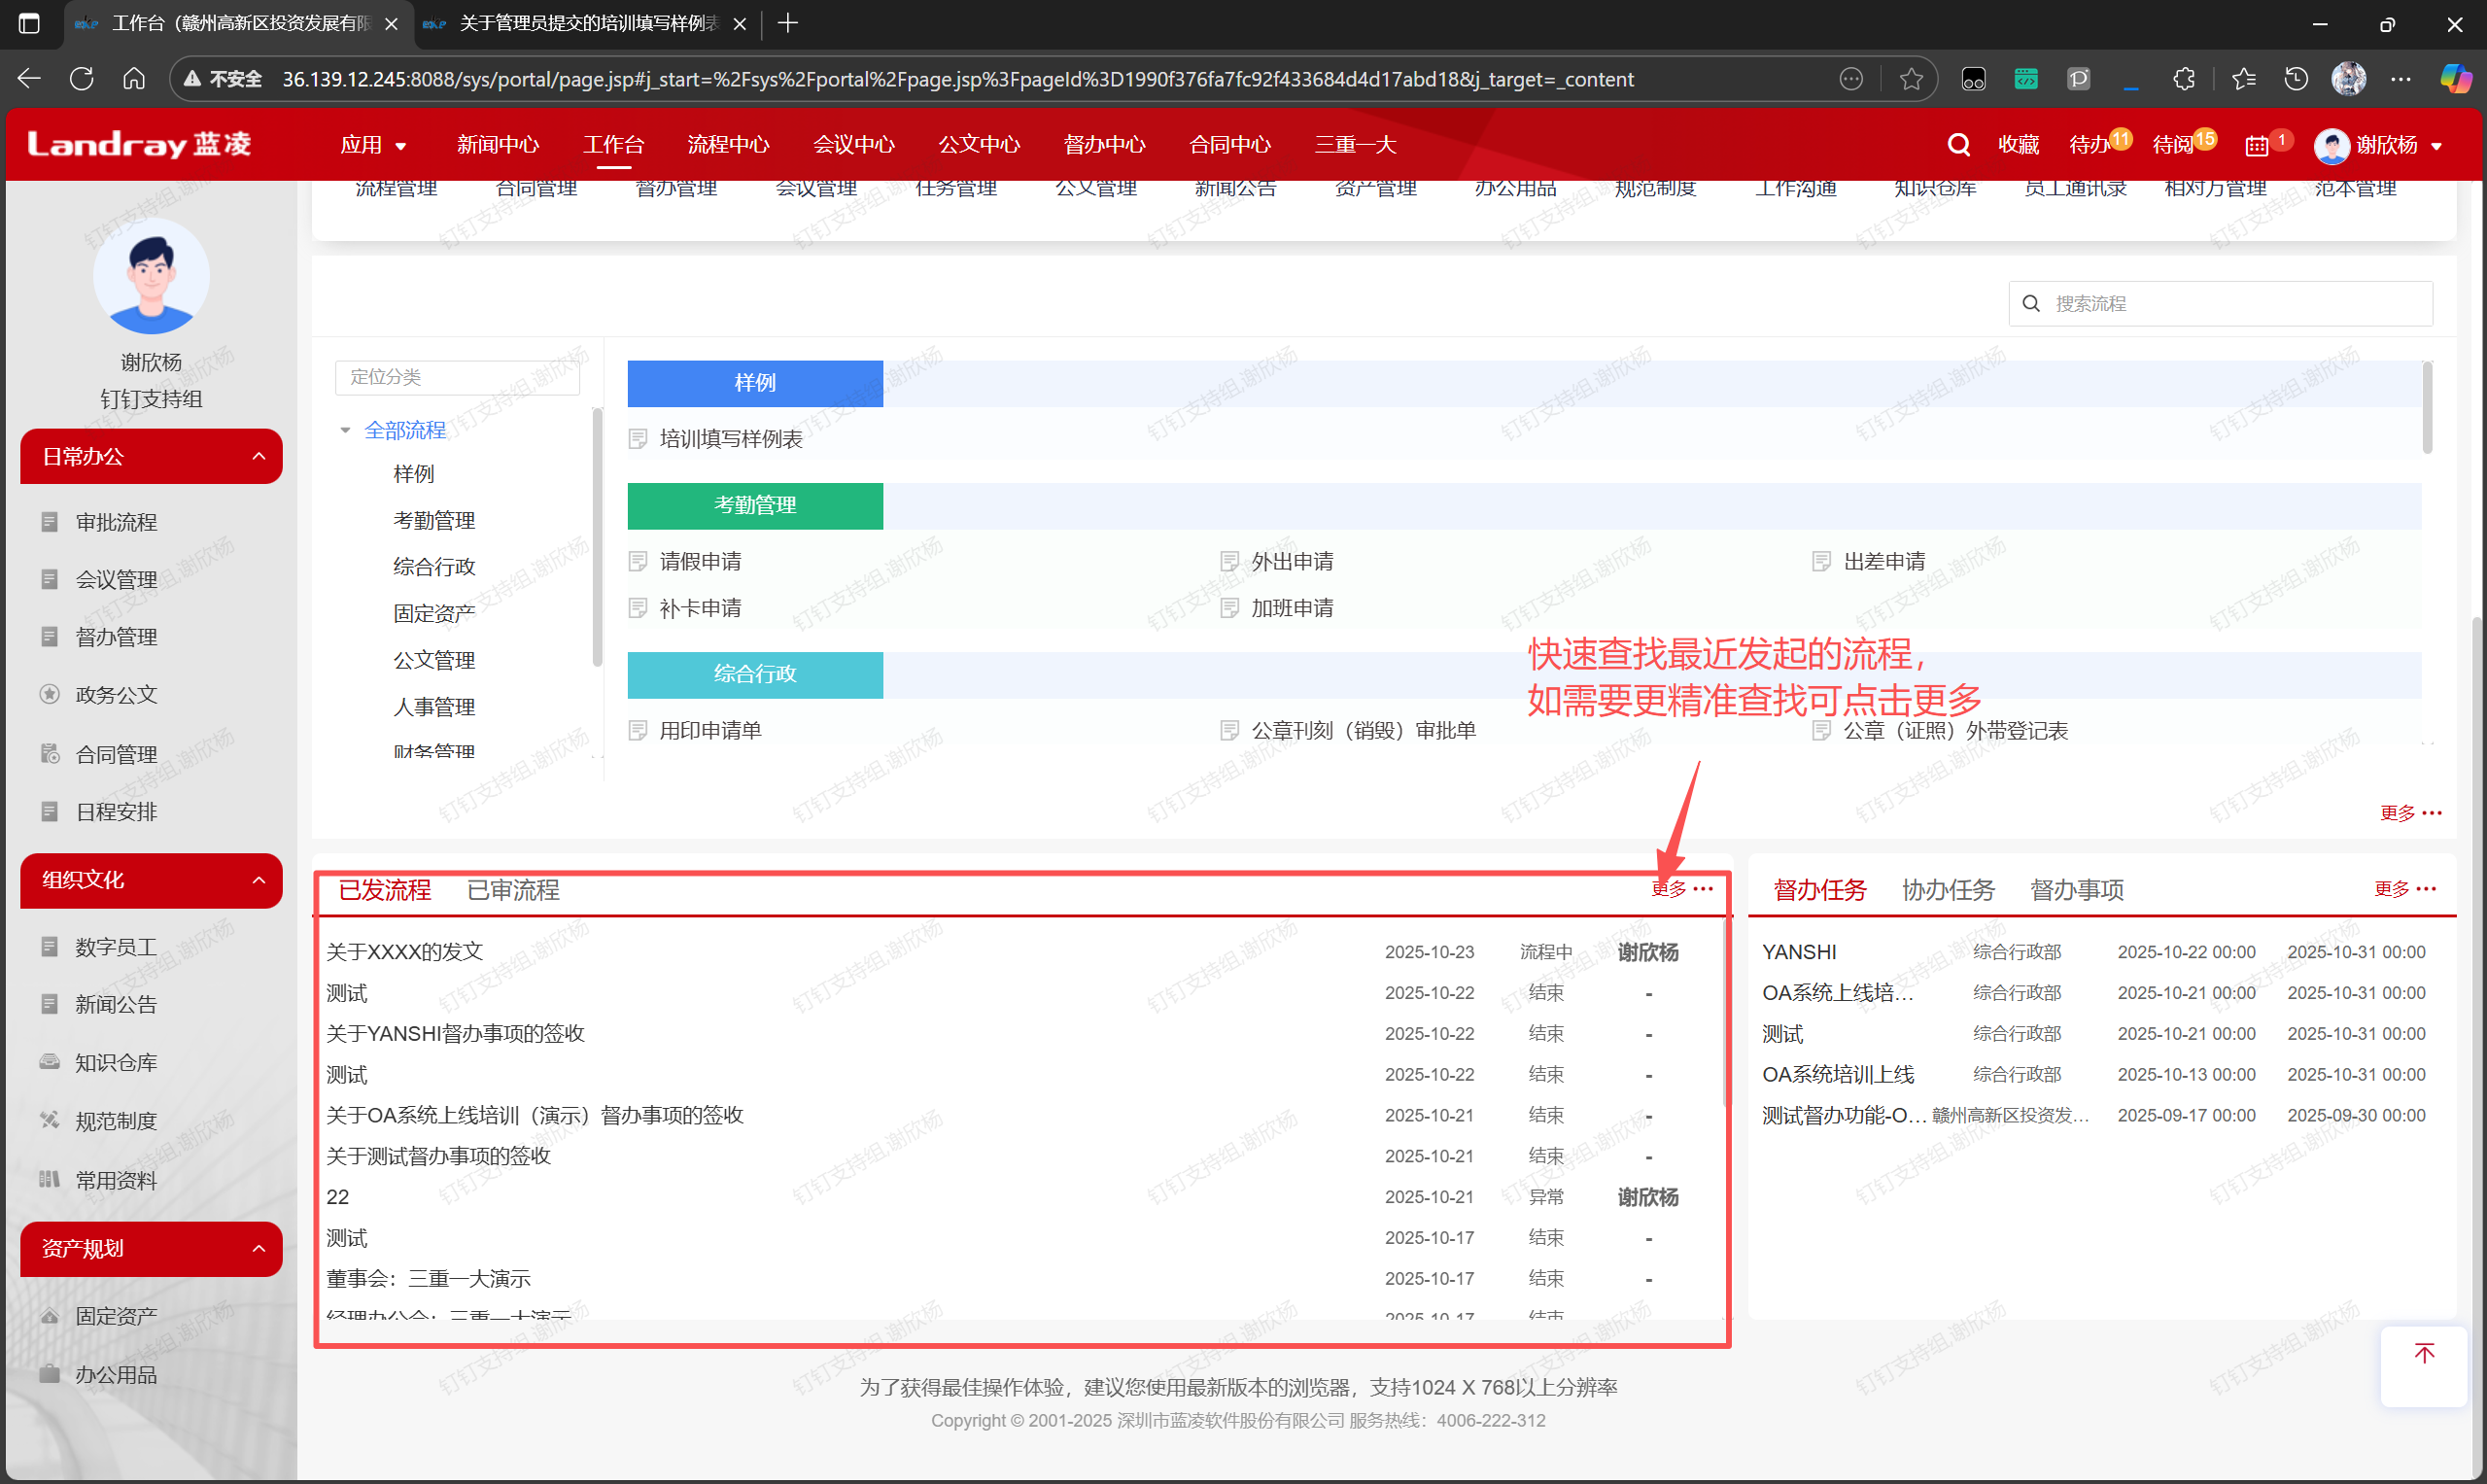
Task: Switch to the 协办任务 tab
Action: tap(1947, 889)
